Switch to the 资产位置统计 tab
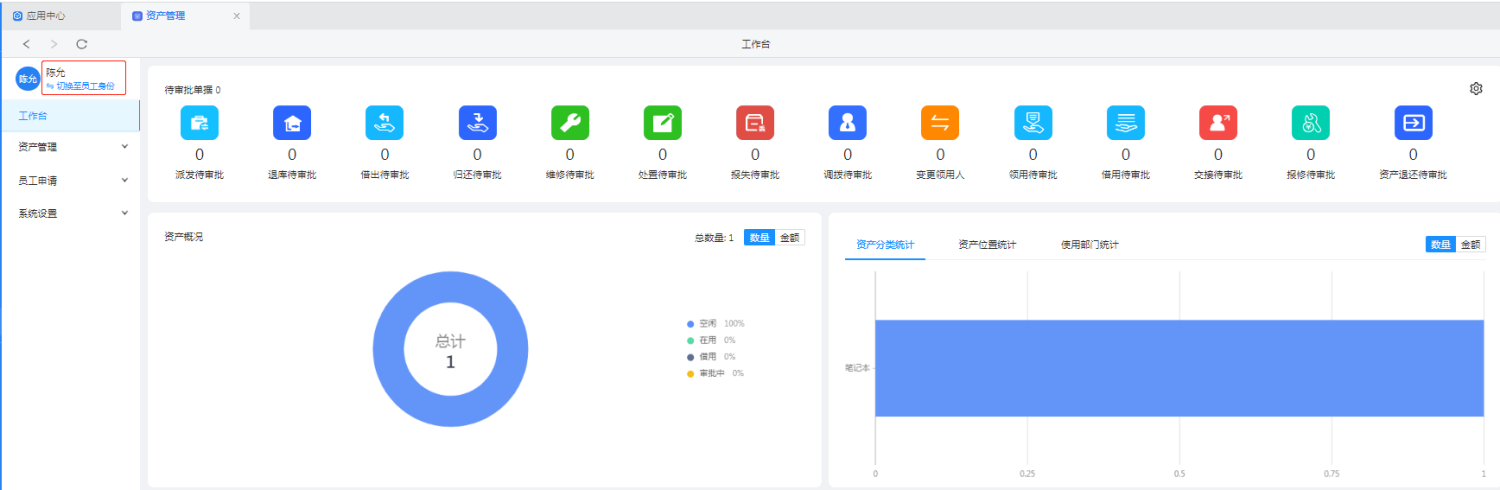1500x490 pixels. [986, 245]
